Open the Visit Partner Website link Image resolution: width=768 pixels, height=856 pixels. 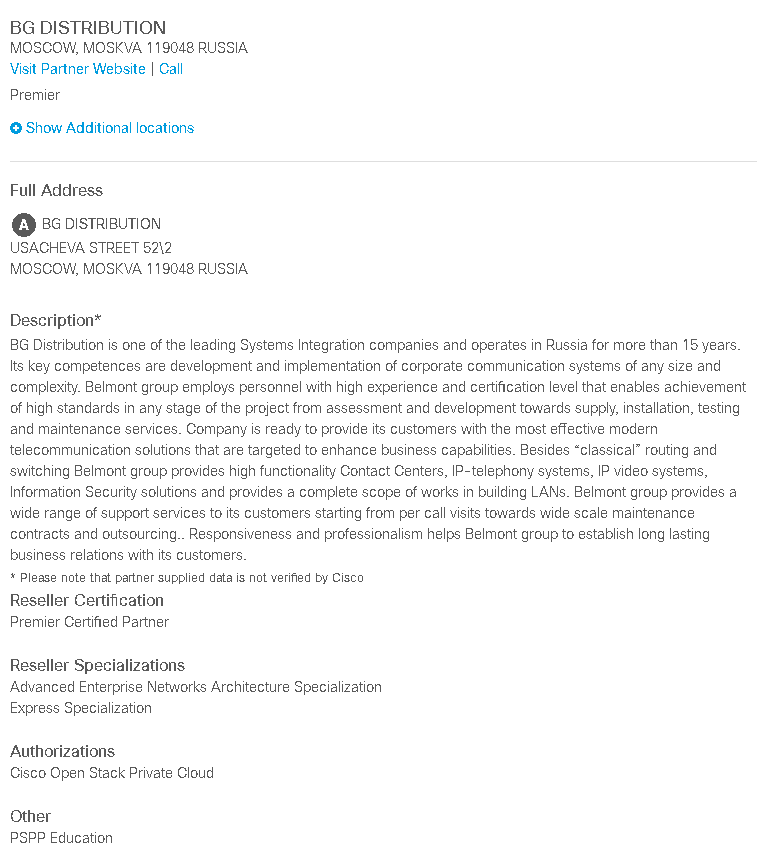pyautogui.click(x=78, y=69)
